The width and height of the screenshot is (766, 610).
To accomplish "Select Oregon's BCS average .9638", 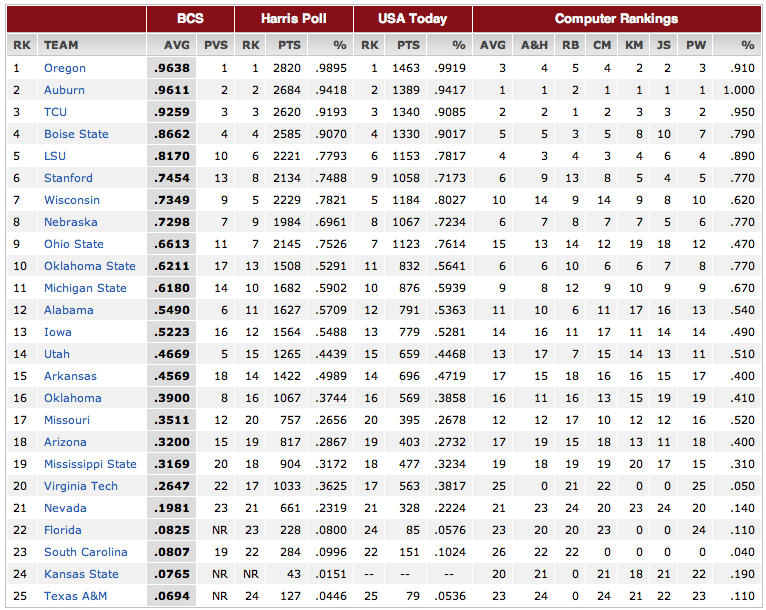I will 172,68.
